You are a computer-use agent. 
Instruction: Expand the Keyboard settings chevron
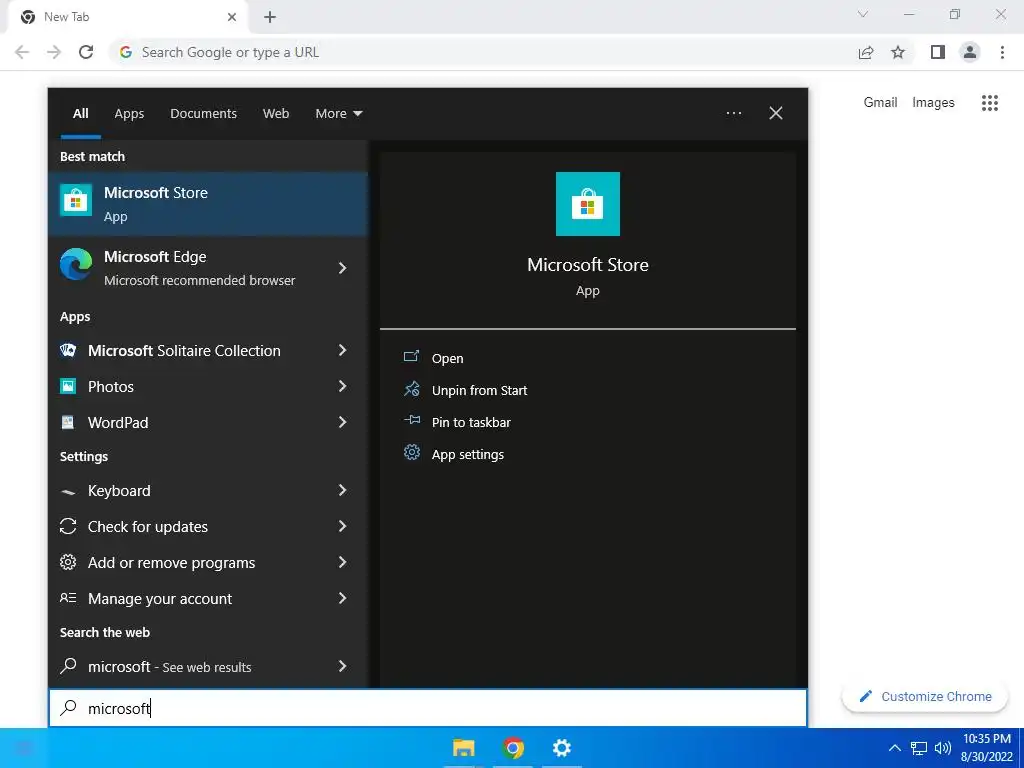point(342,490)
